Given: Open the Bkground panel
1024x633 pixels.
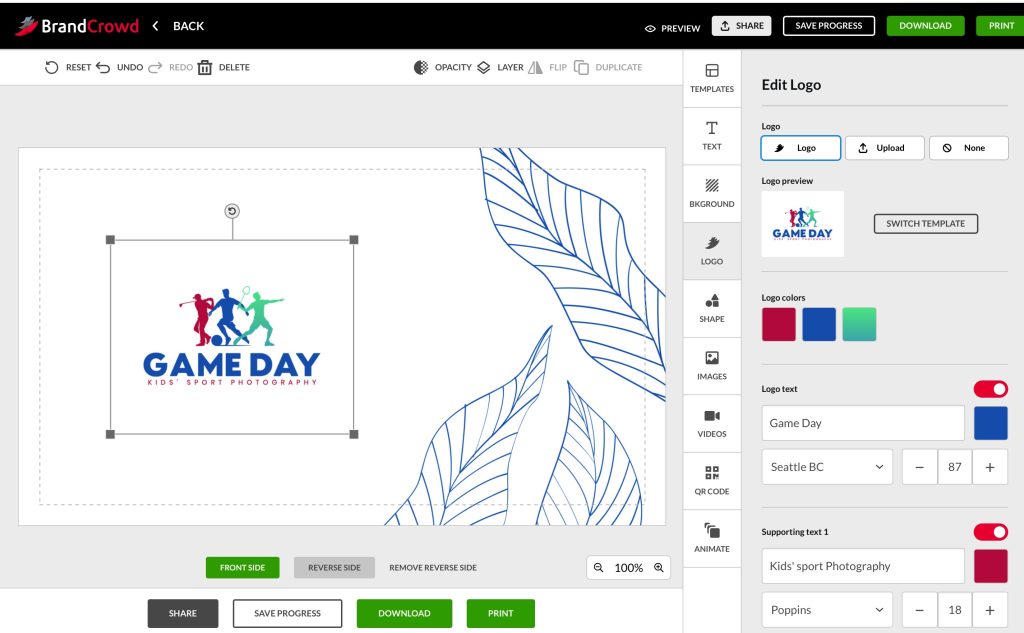Looking at the screenshot, I should coord(712,193).
